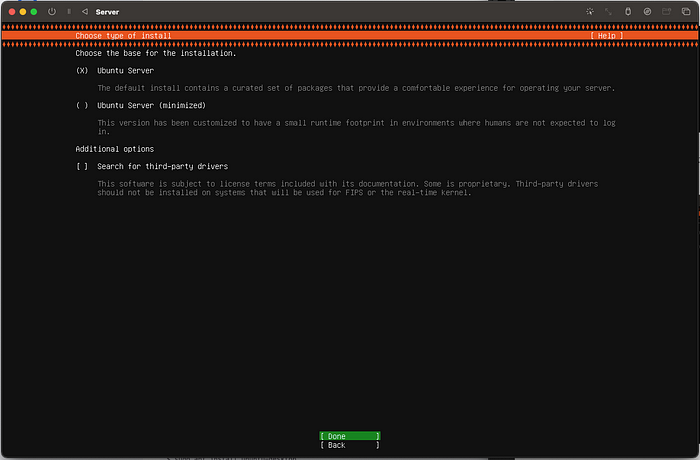This screenshot has width=700, height=460.
Task: Select the Ubuntu Server (minimized) radio option
Action: (82, 105)
